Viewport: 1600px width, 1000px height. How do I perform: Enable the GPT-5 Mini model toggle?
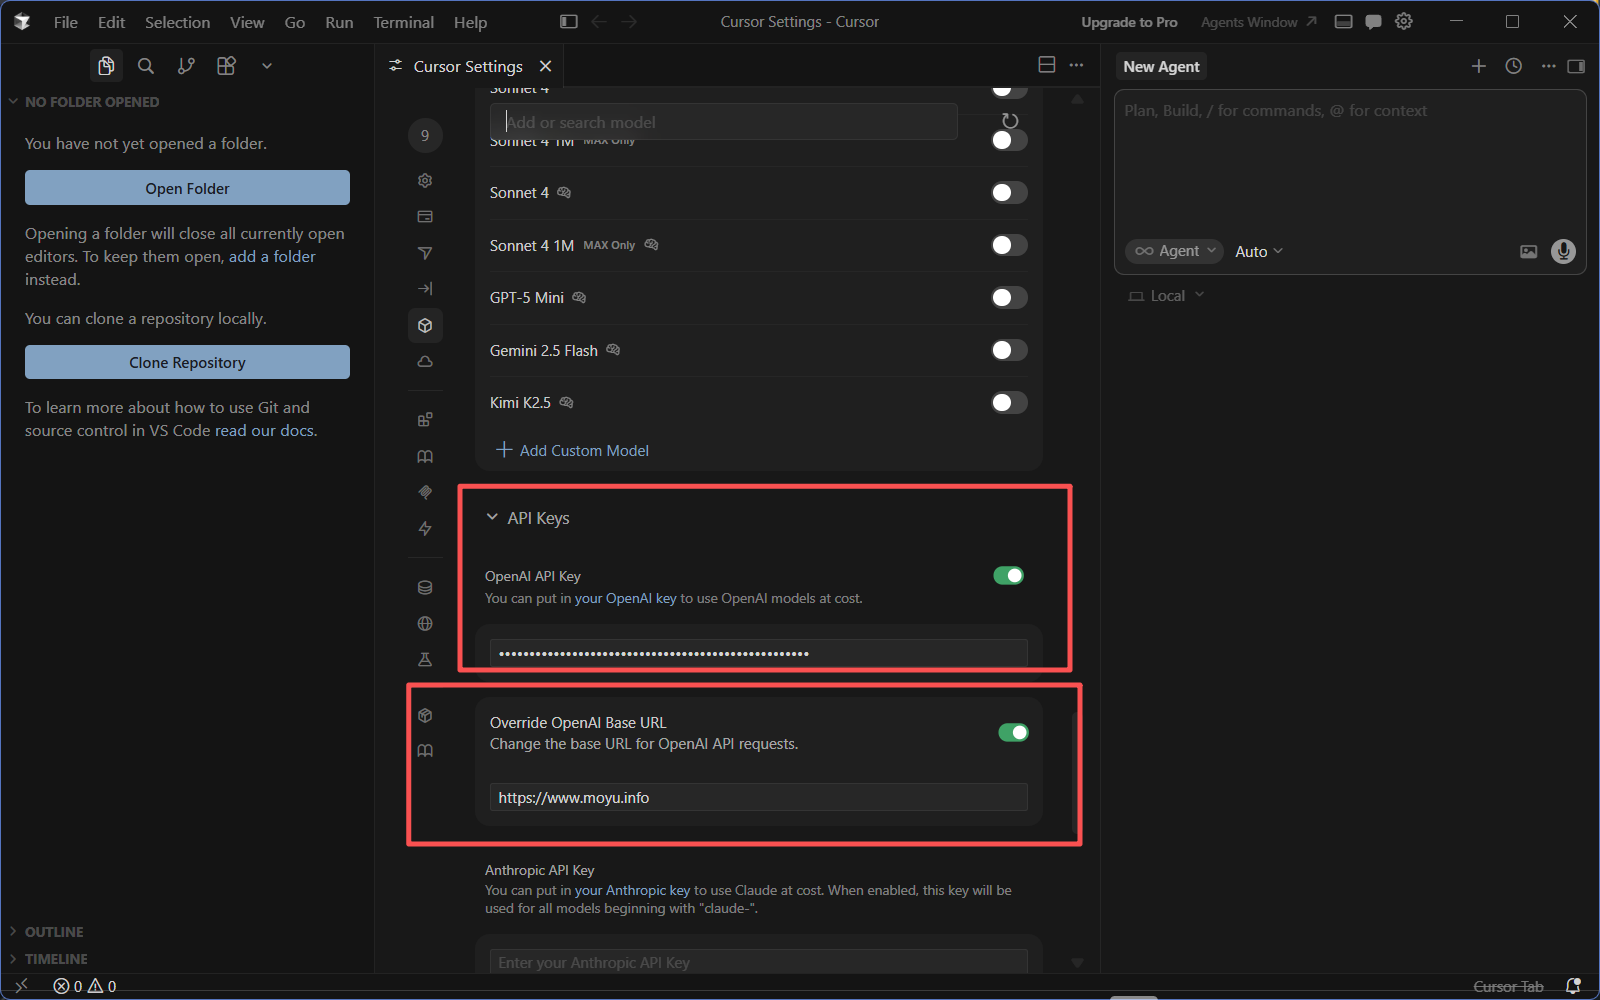click(x=1009, y=298)
